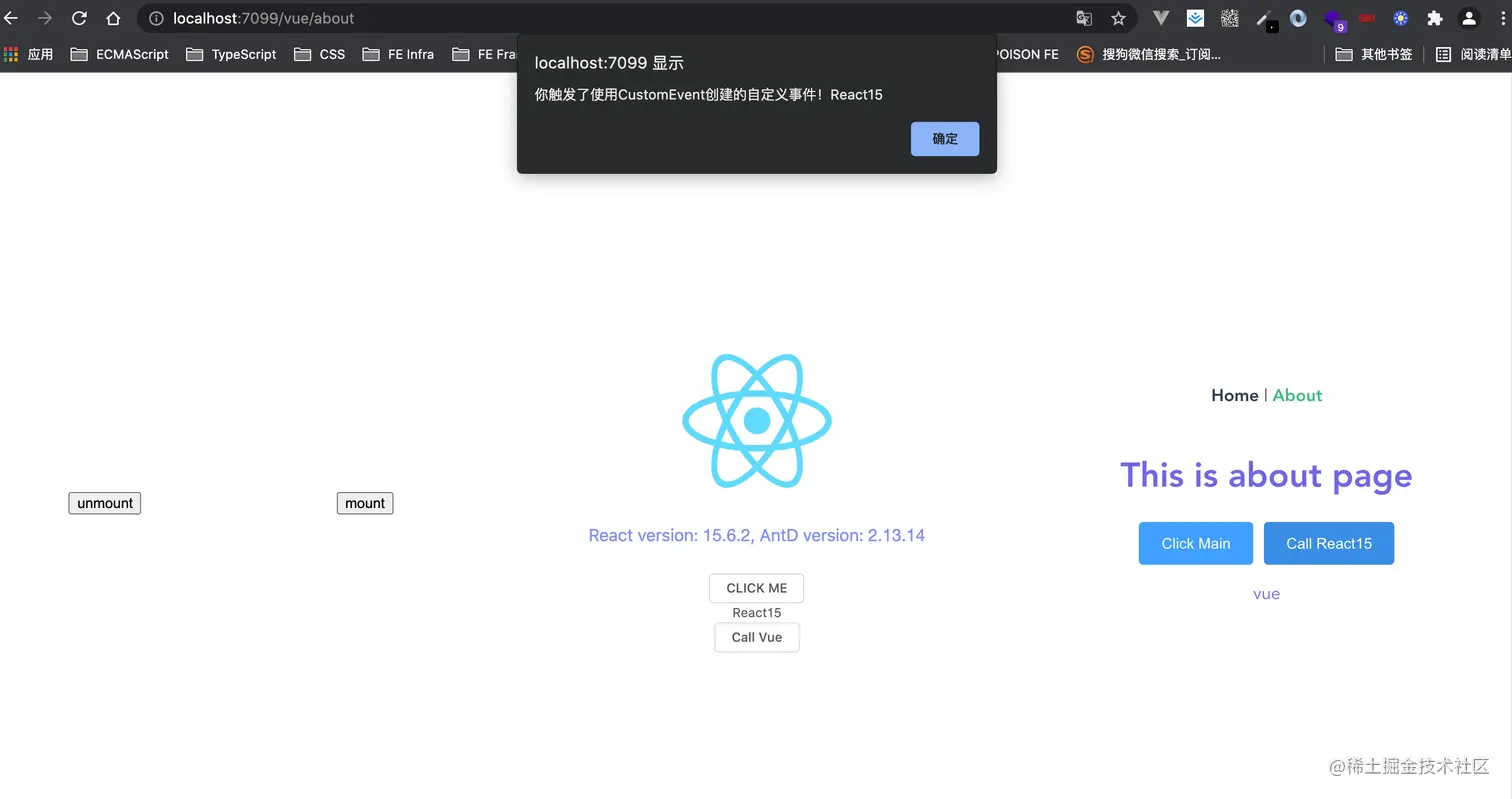Navigate to the About link

point(1297,395)
